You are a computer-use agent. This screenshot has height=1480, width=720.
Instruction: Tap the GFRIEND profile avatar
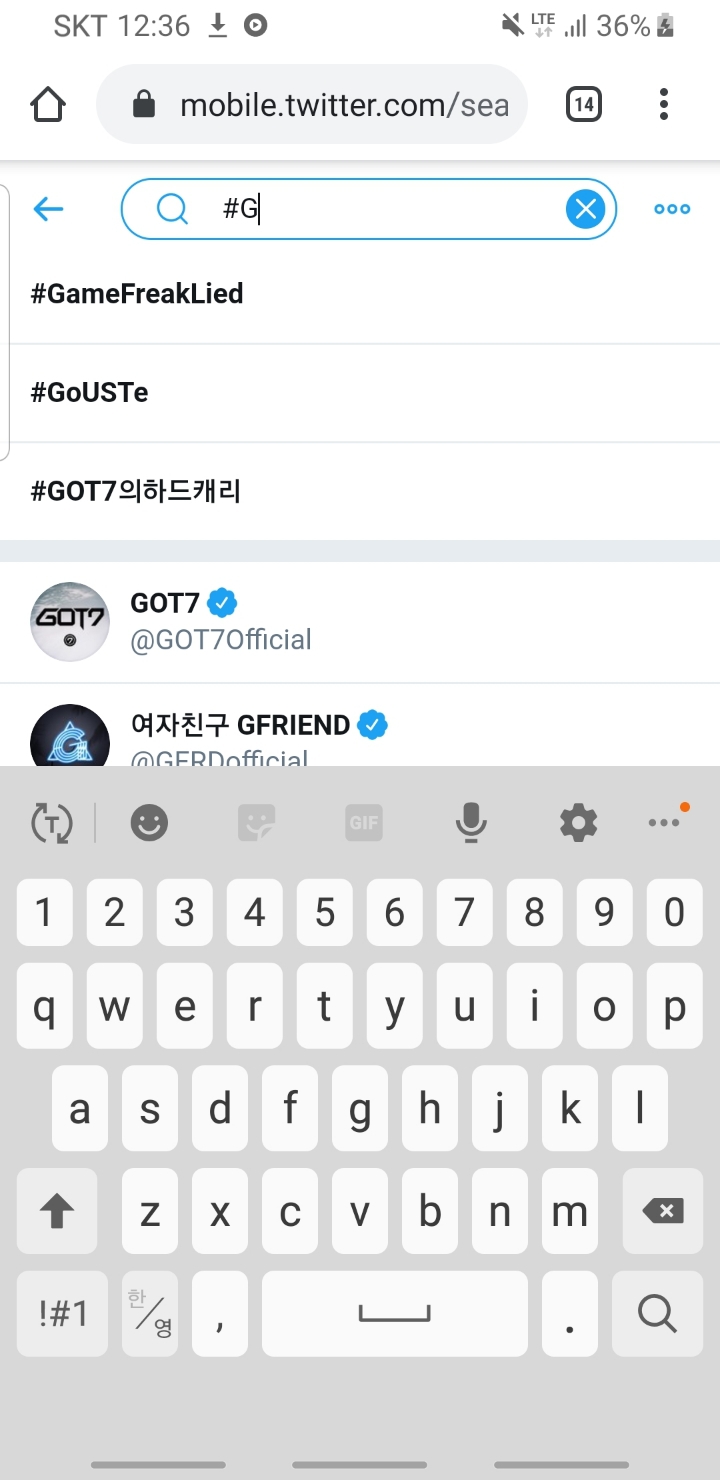[70, 737]
